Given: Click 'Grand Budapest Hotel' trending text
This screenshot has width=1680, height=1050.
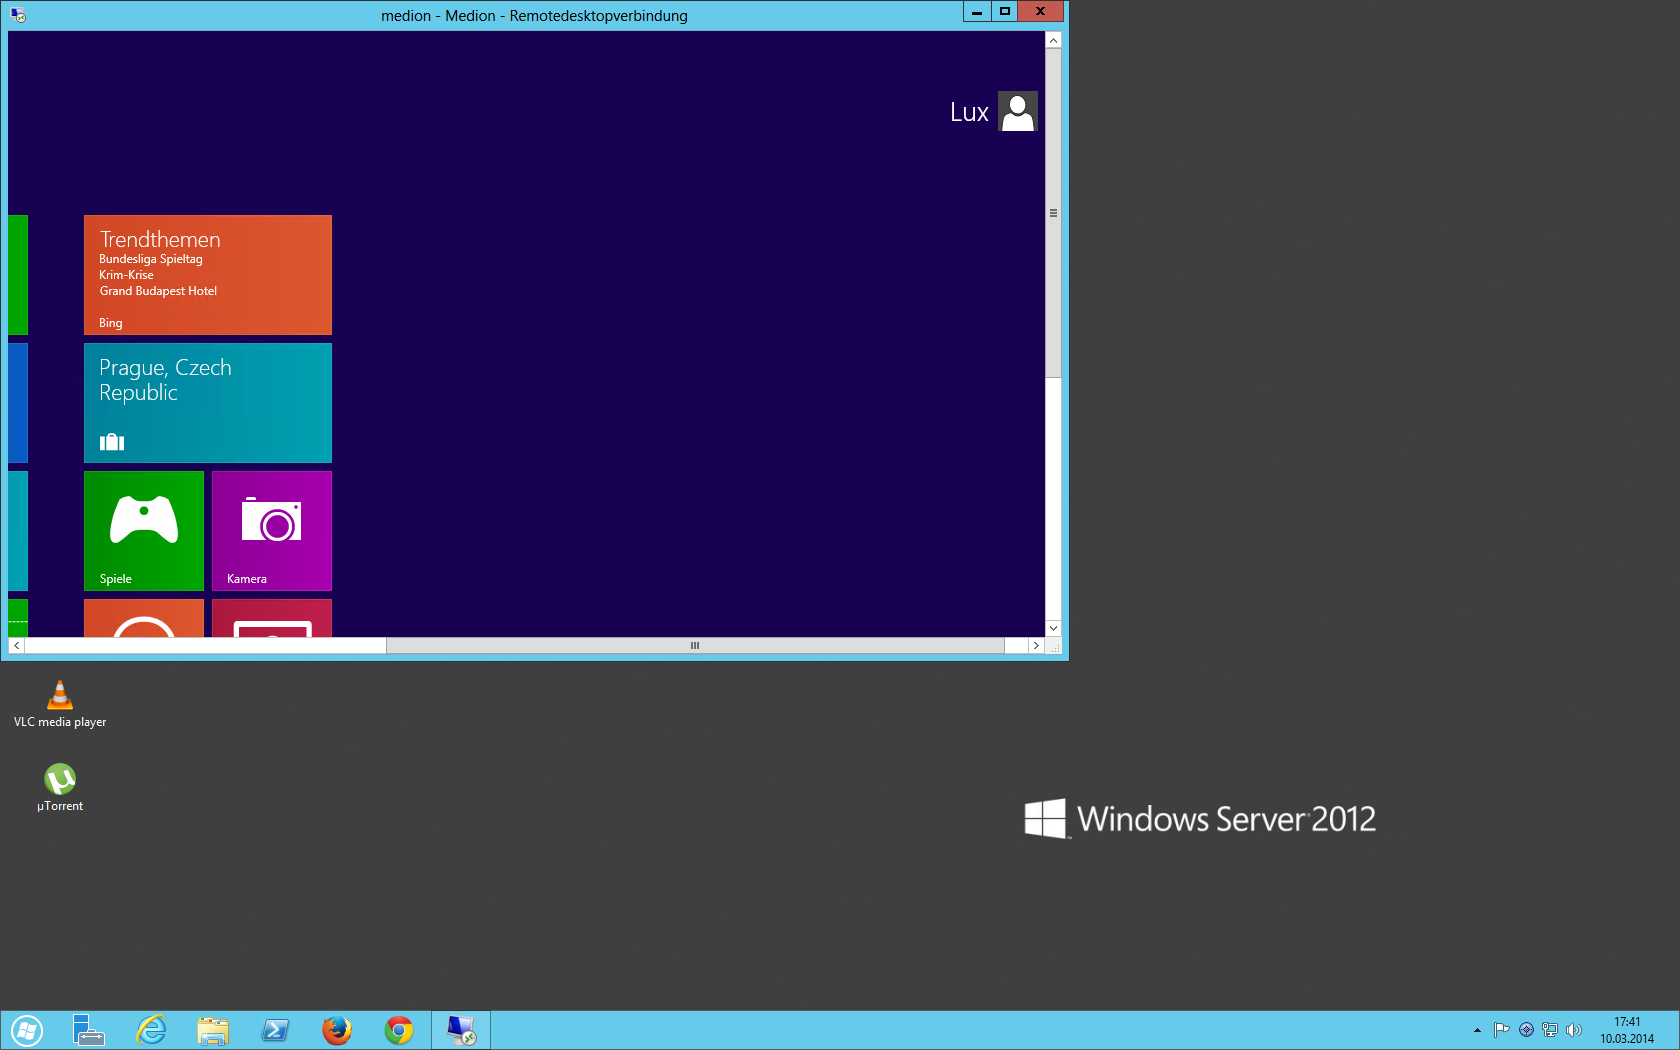Looking at the screenshot, I should (x=158, y=291).
